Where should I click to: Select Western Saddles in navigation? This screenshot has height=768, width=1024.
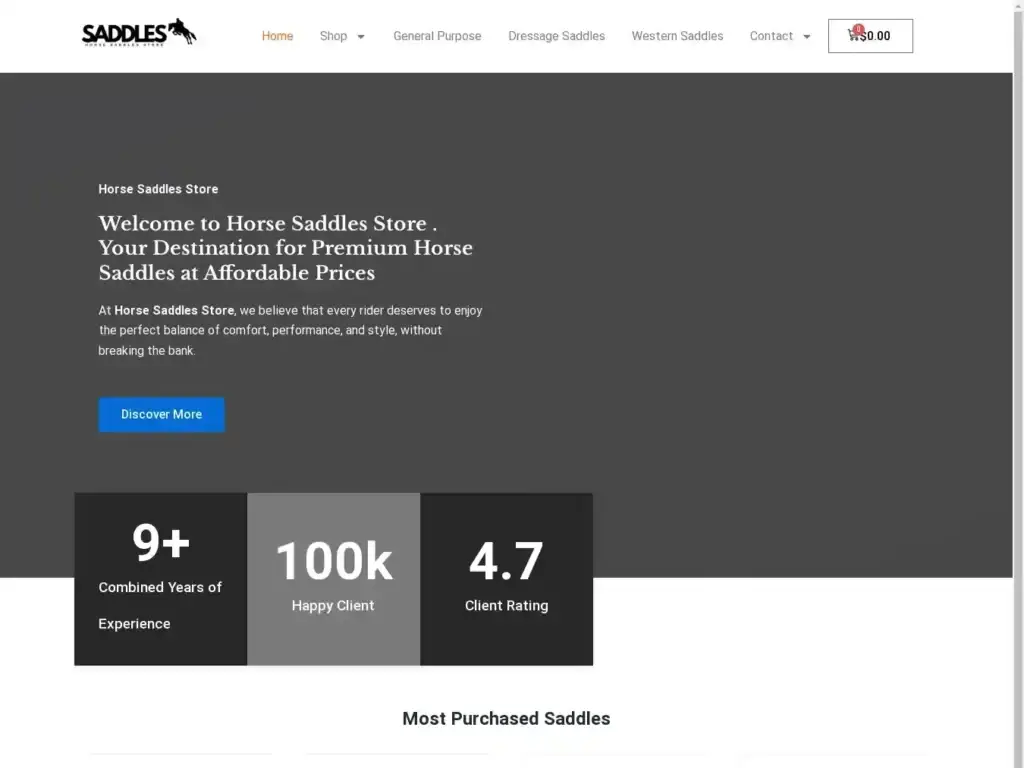[677, 36]
